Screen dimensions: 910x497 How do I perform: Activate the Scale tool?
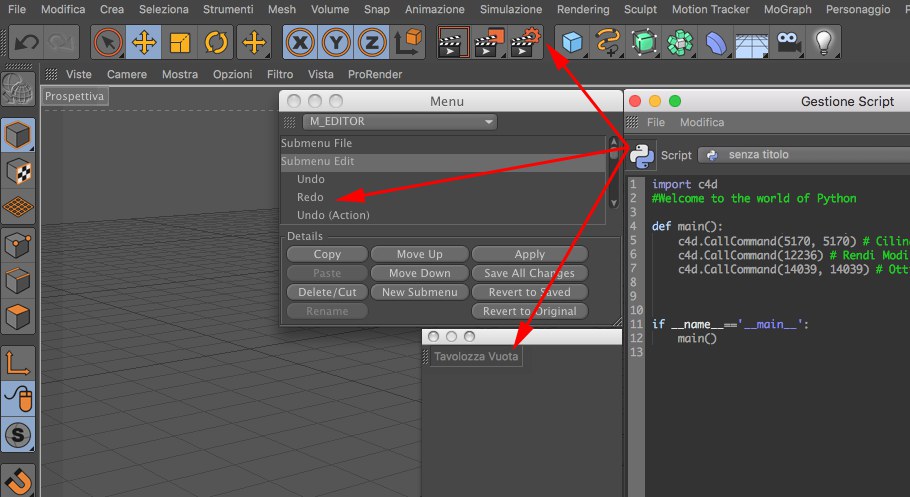point(179,42)
